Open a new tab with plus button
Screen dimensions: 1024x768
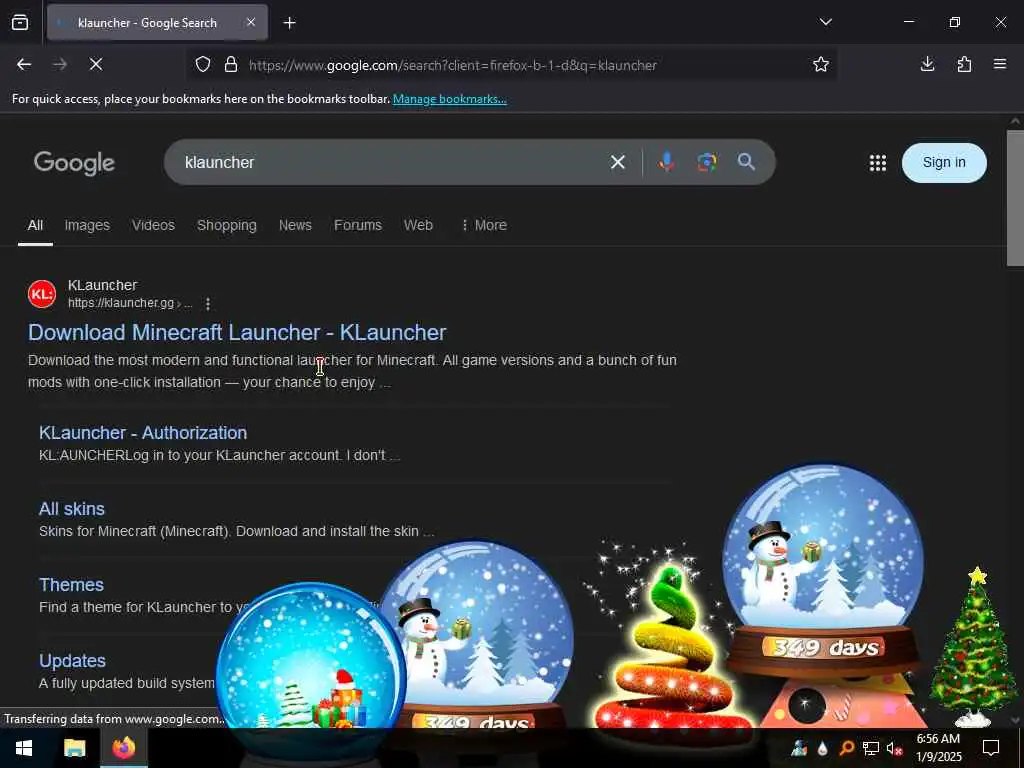tap(289, 23)
